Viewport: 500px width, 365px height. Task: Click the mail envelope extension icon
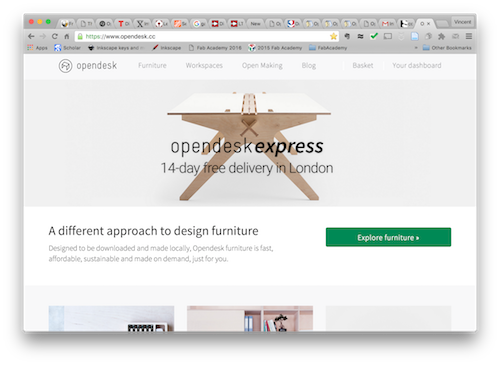(455, 36)
